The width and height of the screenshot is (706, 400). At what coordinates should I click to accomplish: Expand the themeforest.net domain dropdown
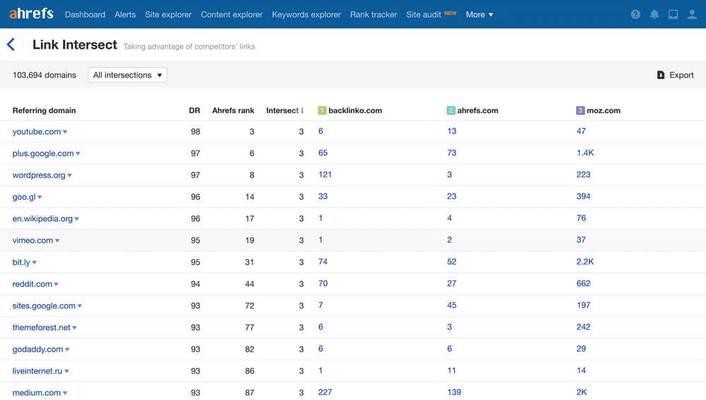click(74, 327)
